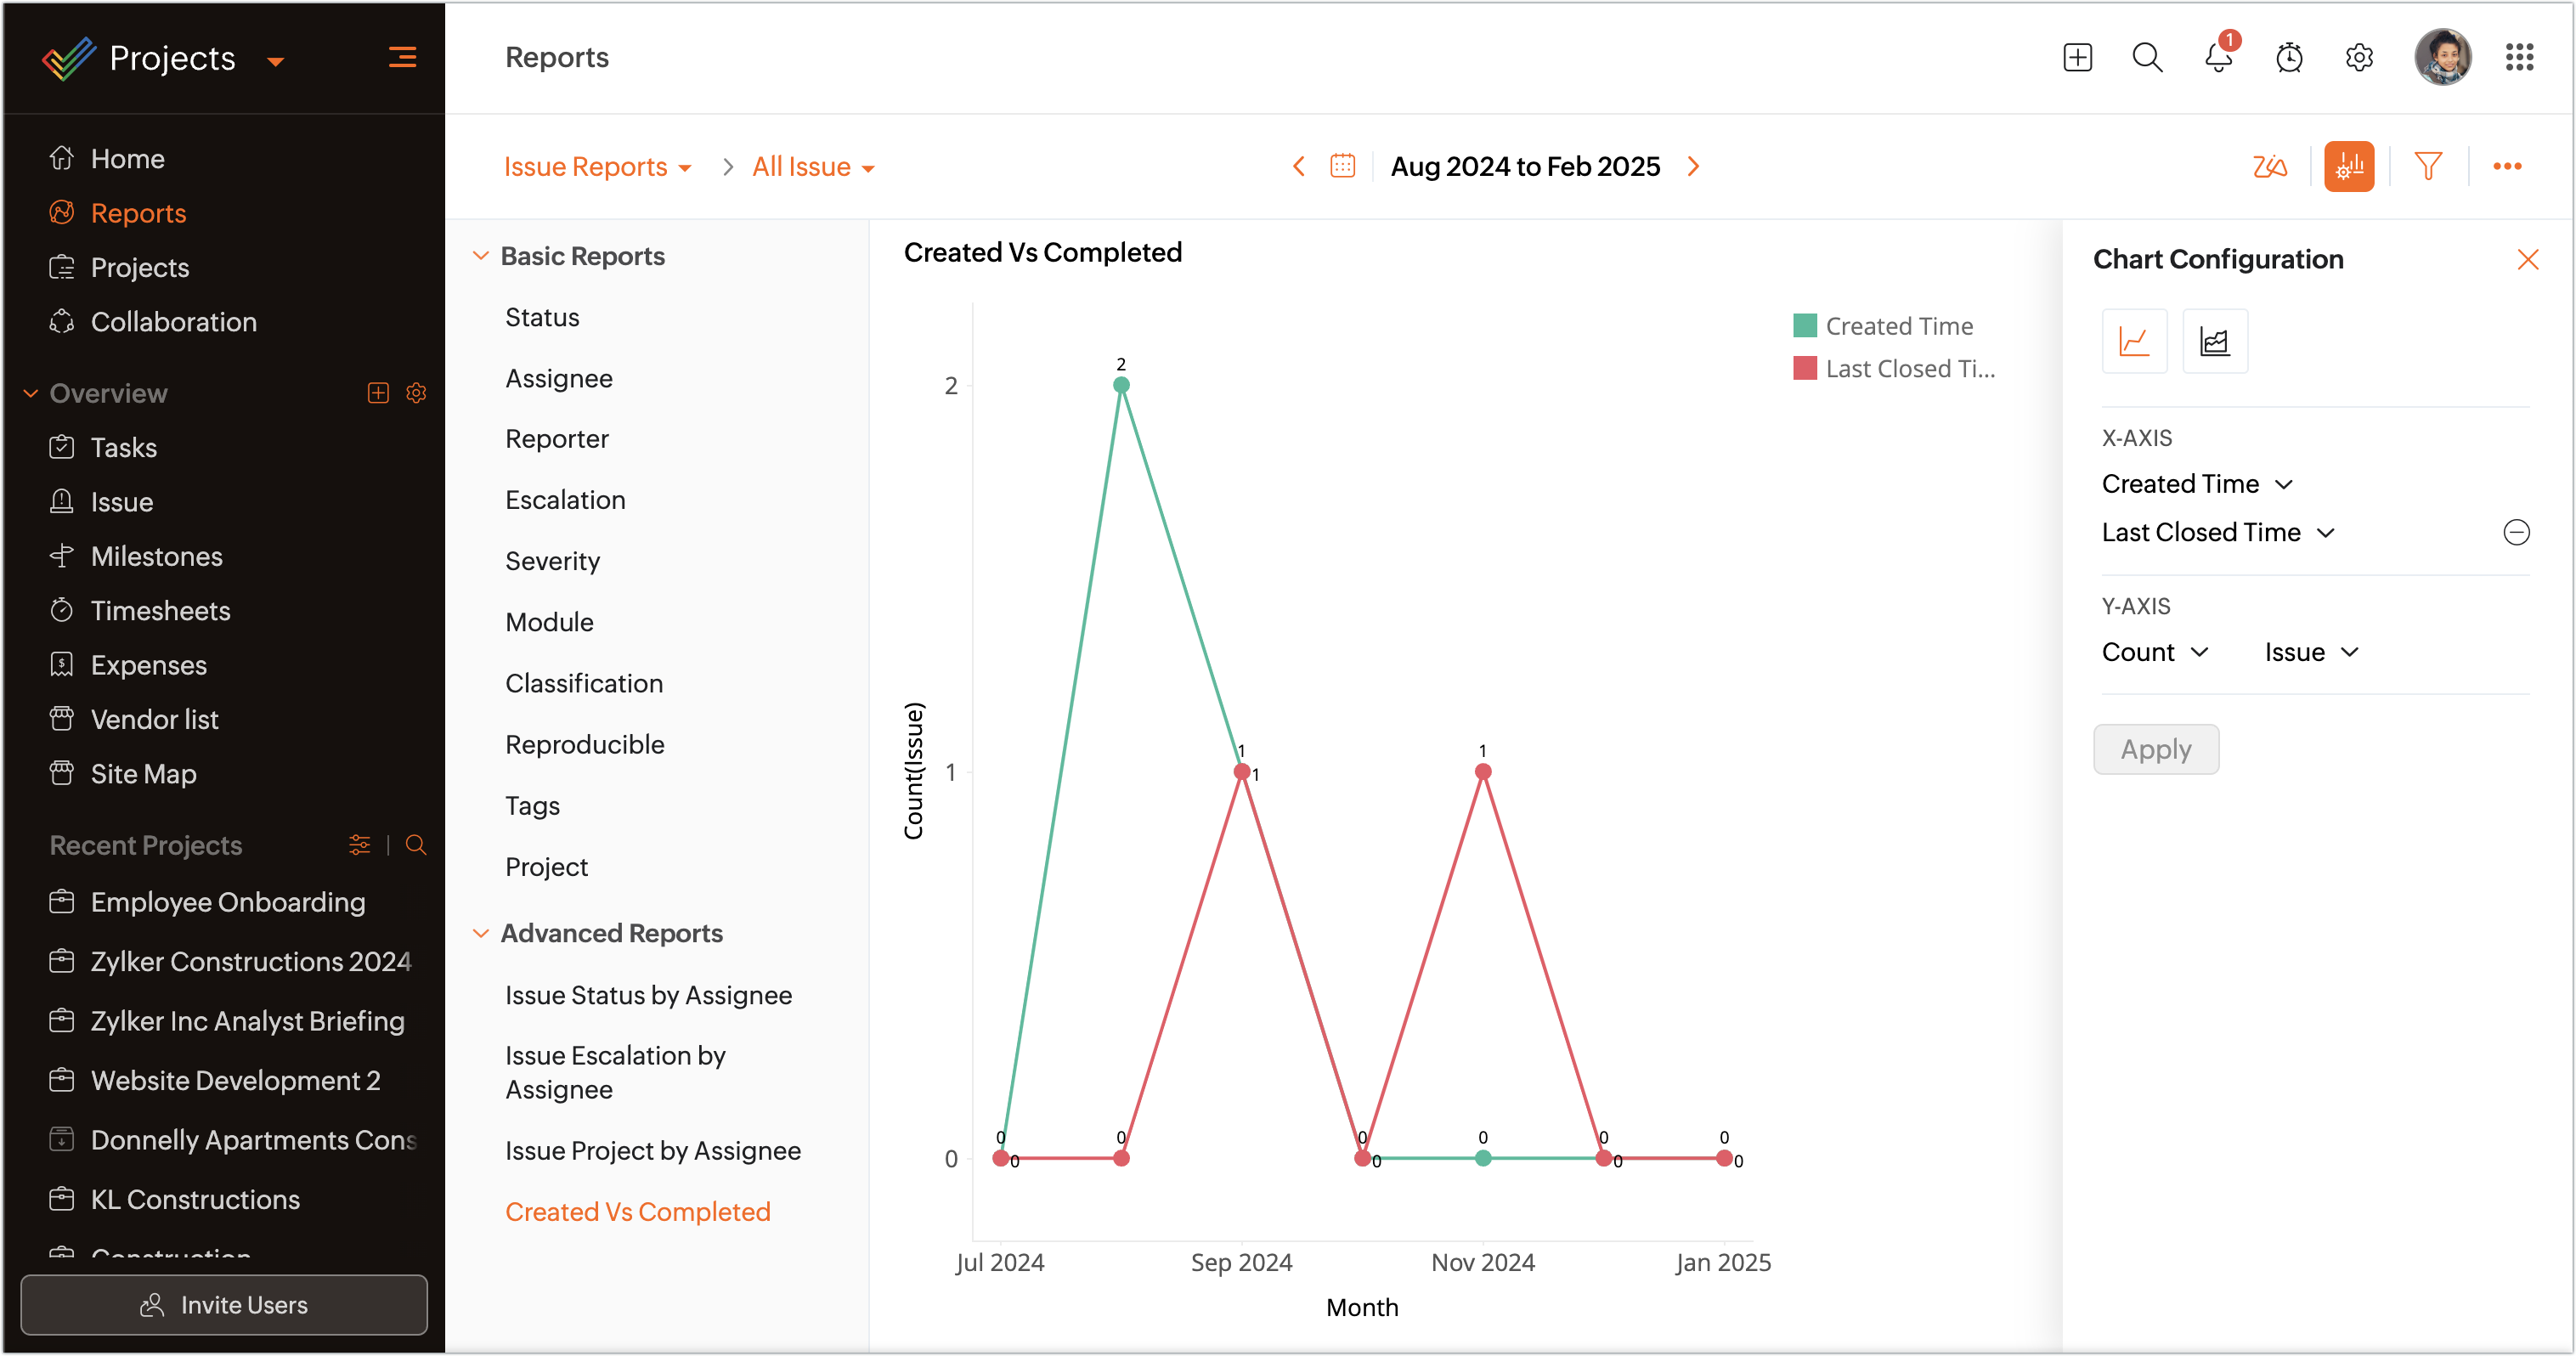Click the quick add plus icon
Image resolution: width=2576 pixels, height=1356 pixels.
pyautogui.click(x=2077, y=58)
